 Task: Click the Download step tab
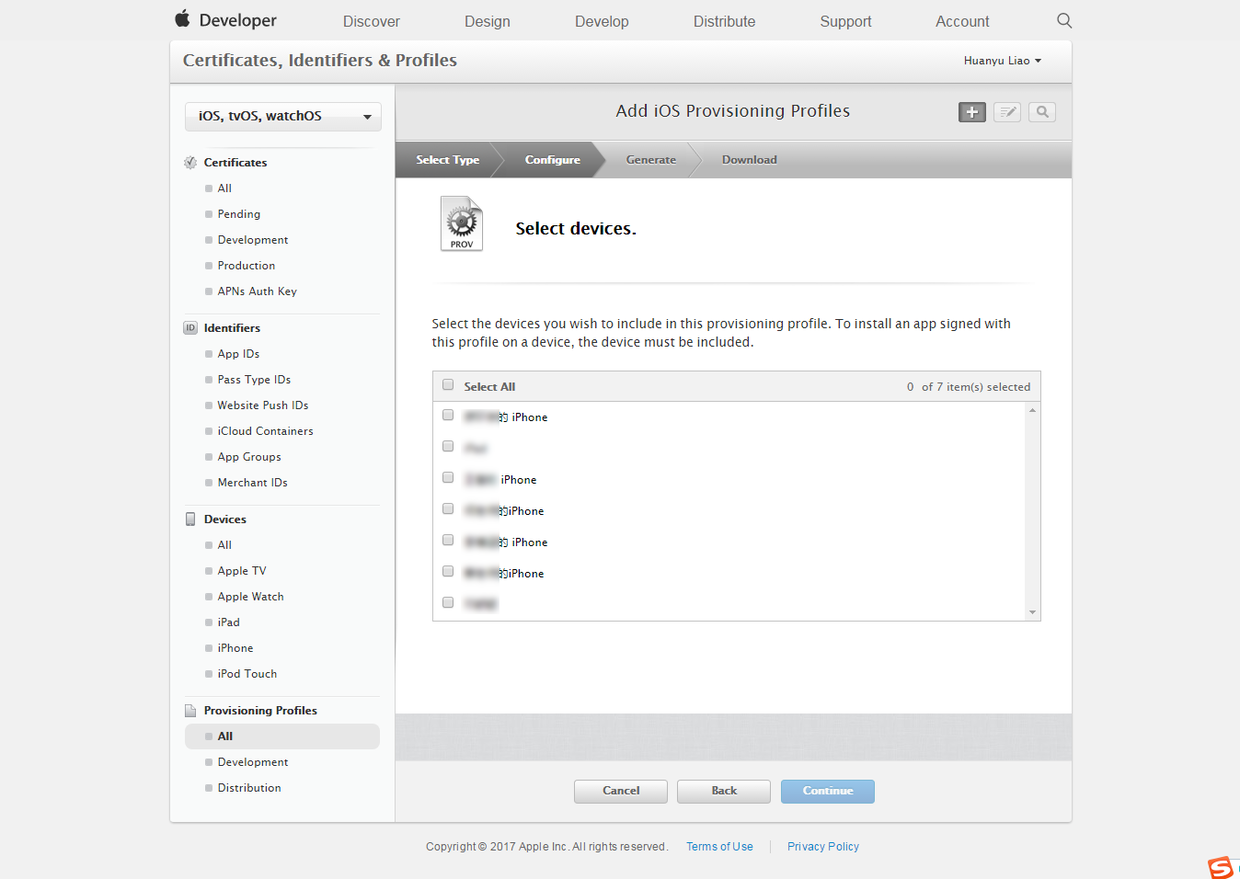[x=749, y=160]
